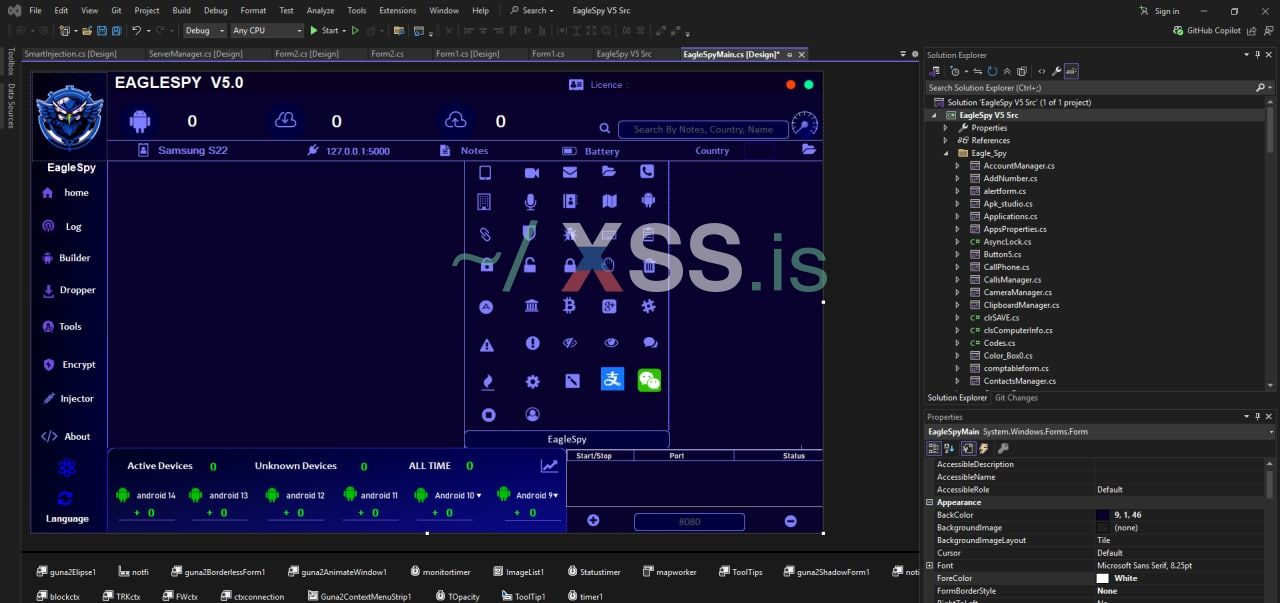Click the Search Solution Explorer field

pyautogui.click(x=1090, y=88)
